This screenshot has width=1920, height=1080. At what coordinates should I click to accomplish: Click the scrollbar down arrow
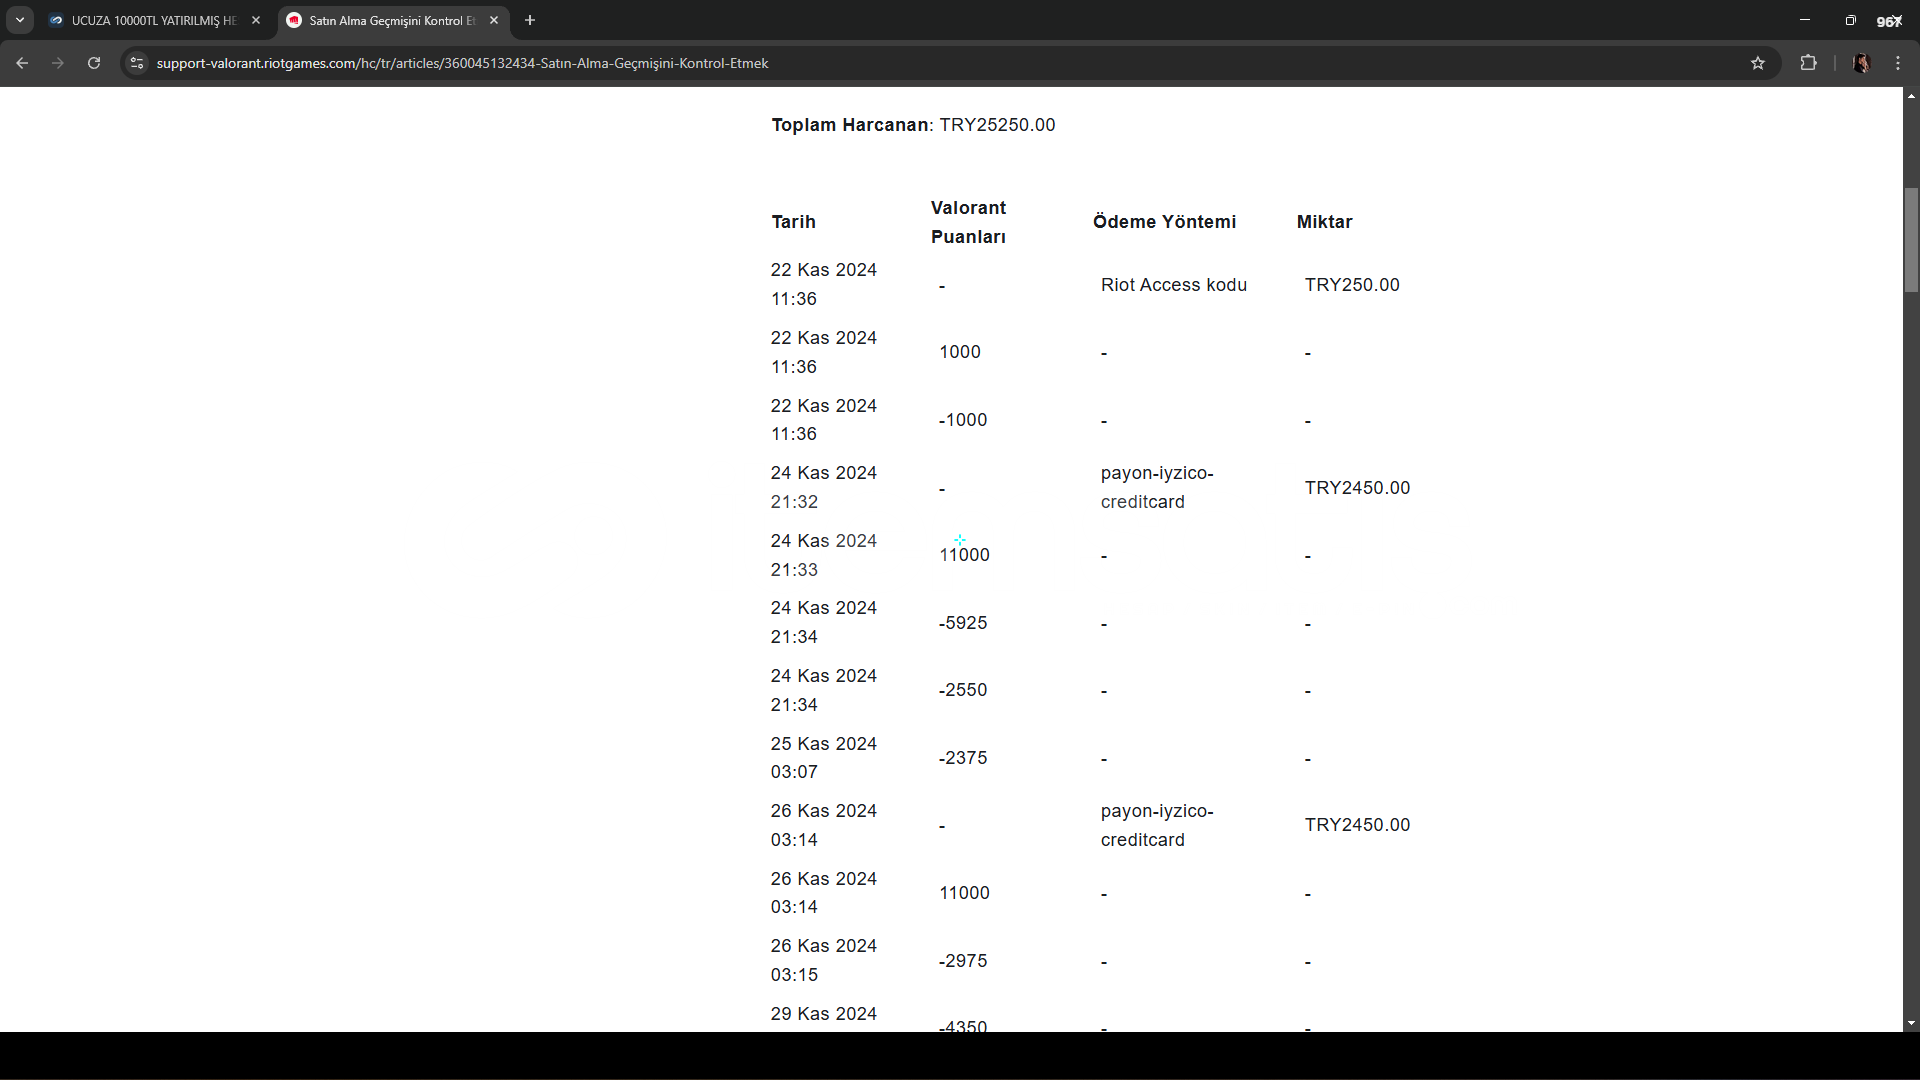(1911, 1023)
